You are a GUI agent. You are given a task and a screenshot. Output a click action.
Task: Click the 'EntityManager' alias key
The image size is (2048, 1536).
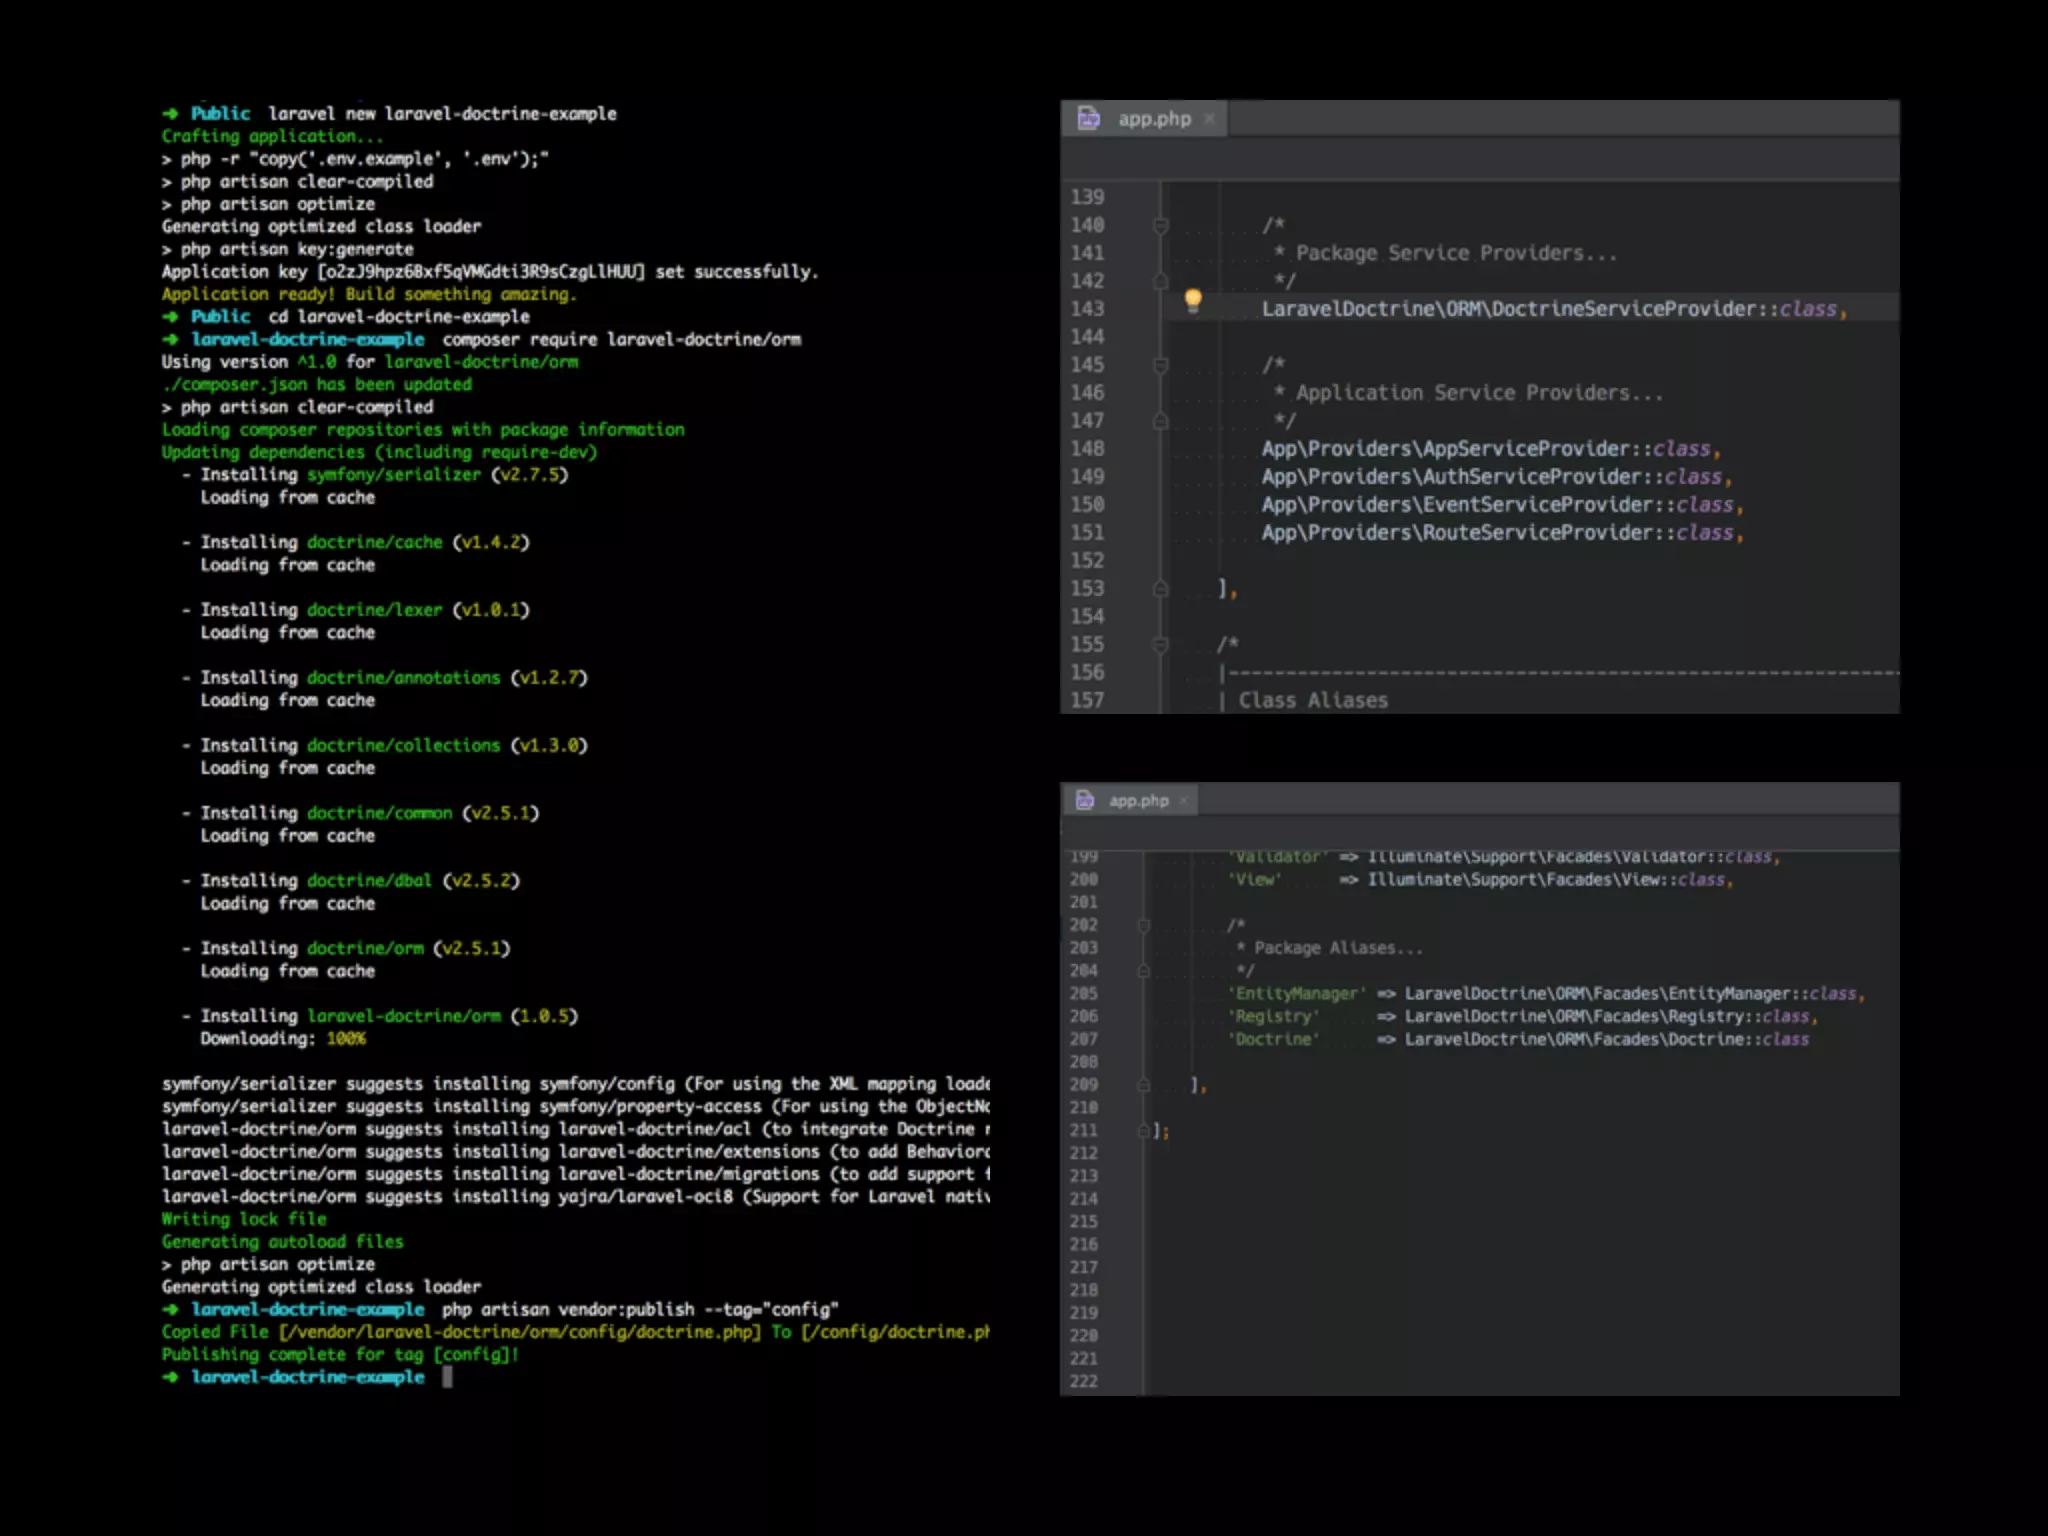point(1296,993)
